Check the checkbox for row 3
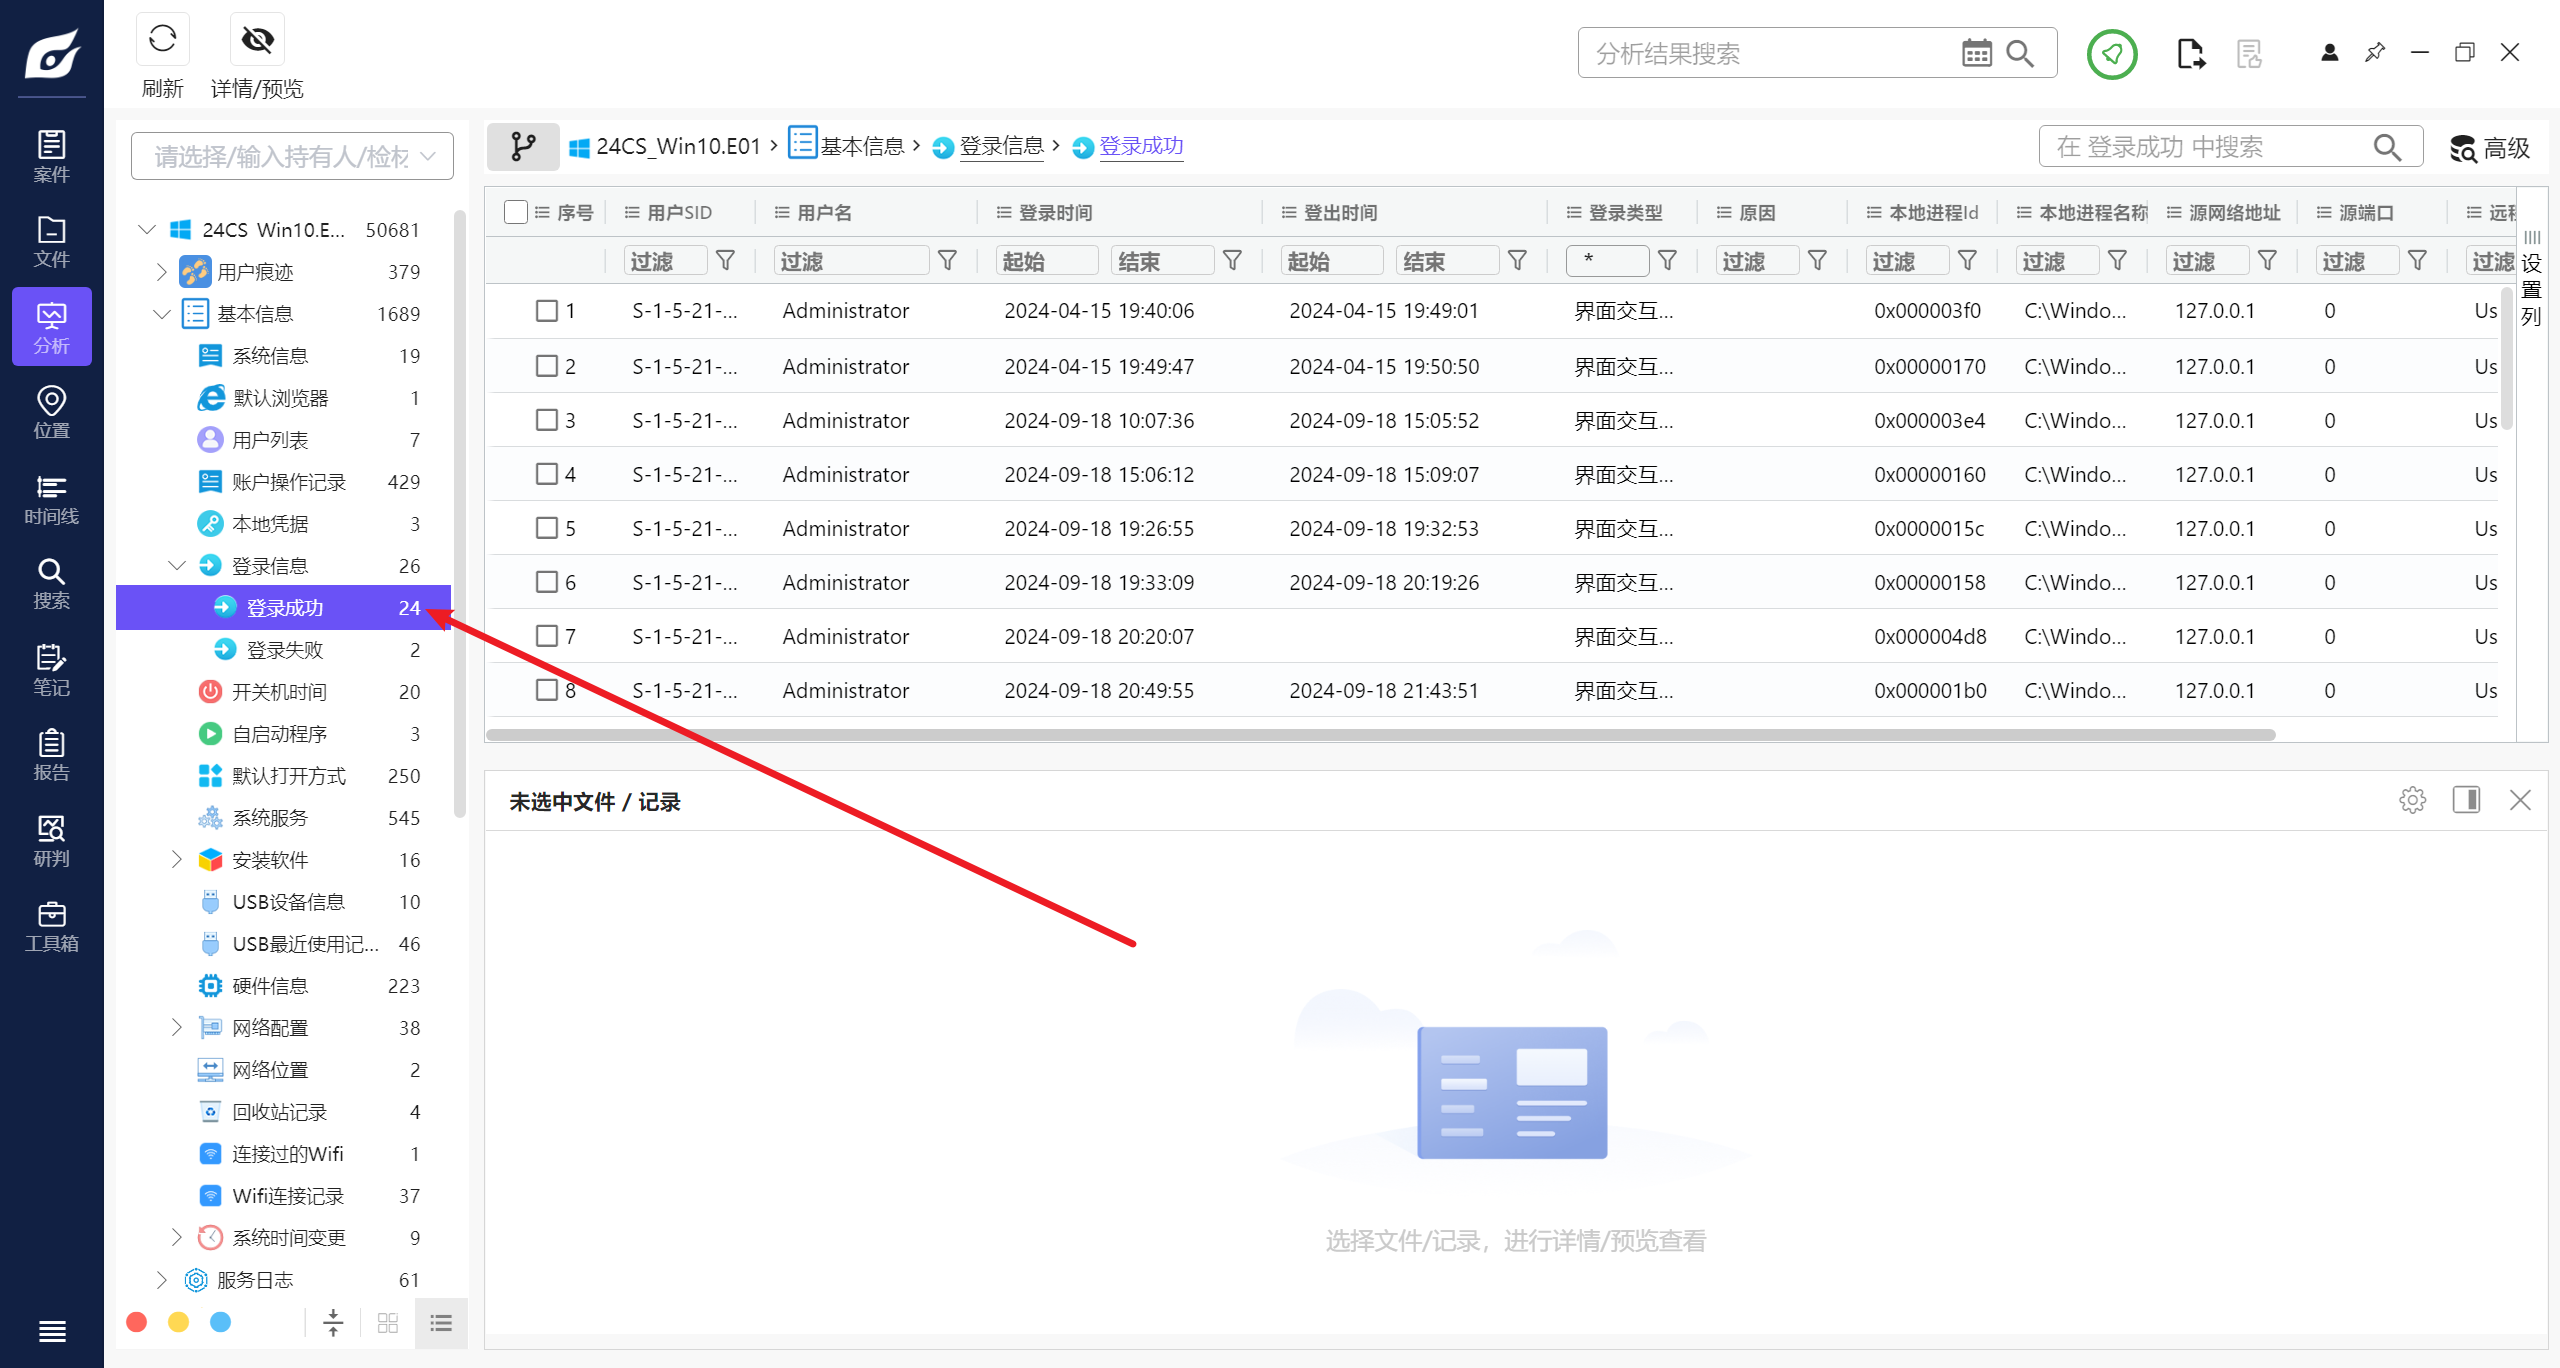Viewport: 2560px width, 1368px height. pyautogui.click(x=546, y=420)
